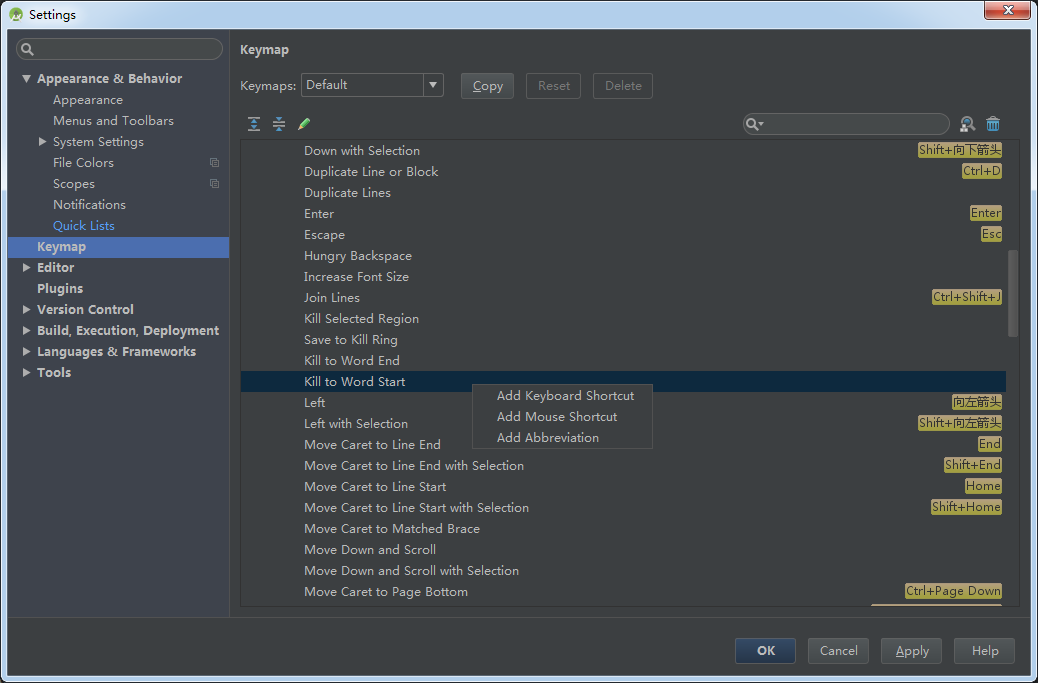Image resolution: width=1038 pixels, height=683 pixels.
Task: Click the Ctrl+Page Down shortcut badge
Action: [x=953, y=591]
